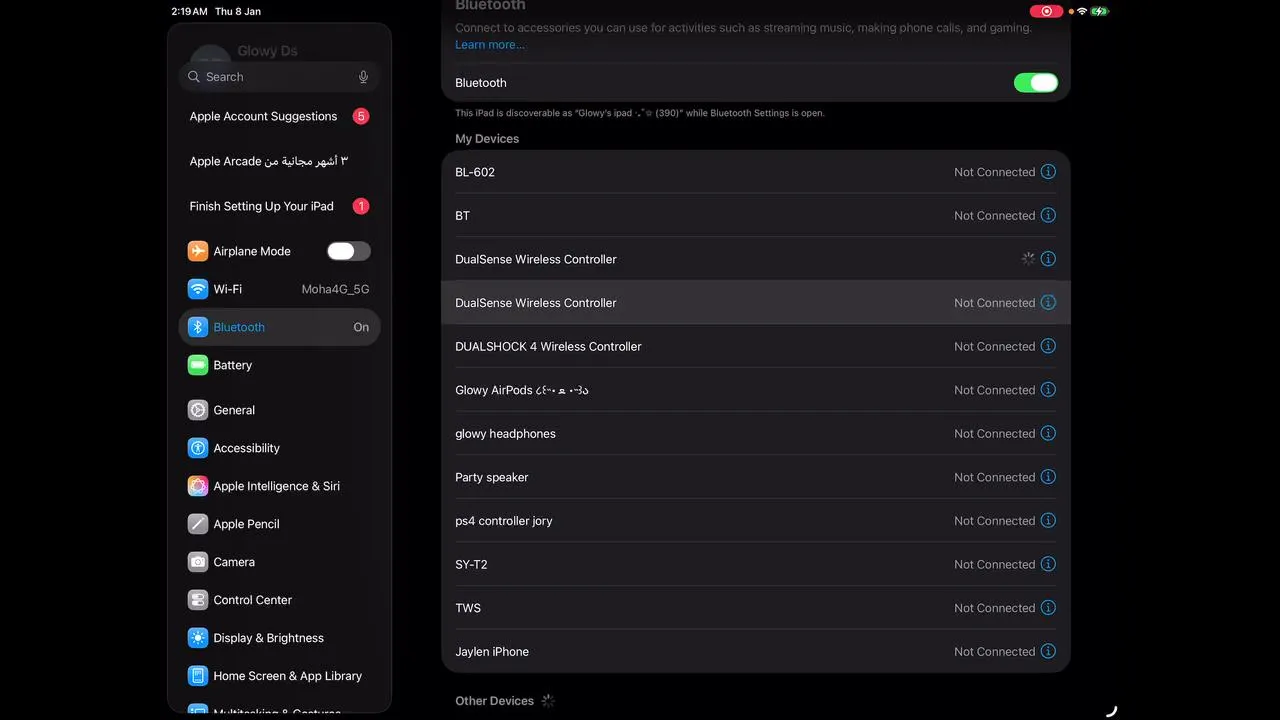Open info for DUALSHOCK 4 Wireless Controller
The image size is (1280, 720).
[1048, 346]
